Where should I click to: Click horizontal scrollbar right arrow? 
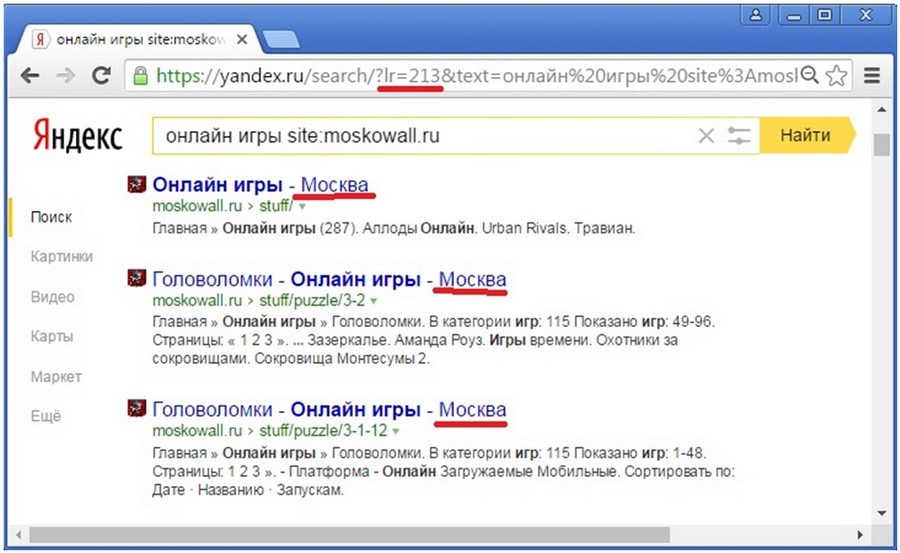click(860, 535)
